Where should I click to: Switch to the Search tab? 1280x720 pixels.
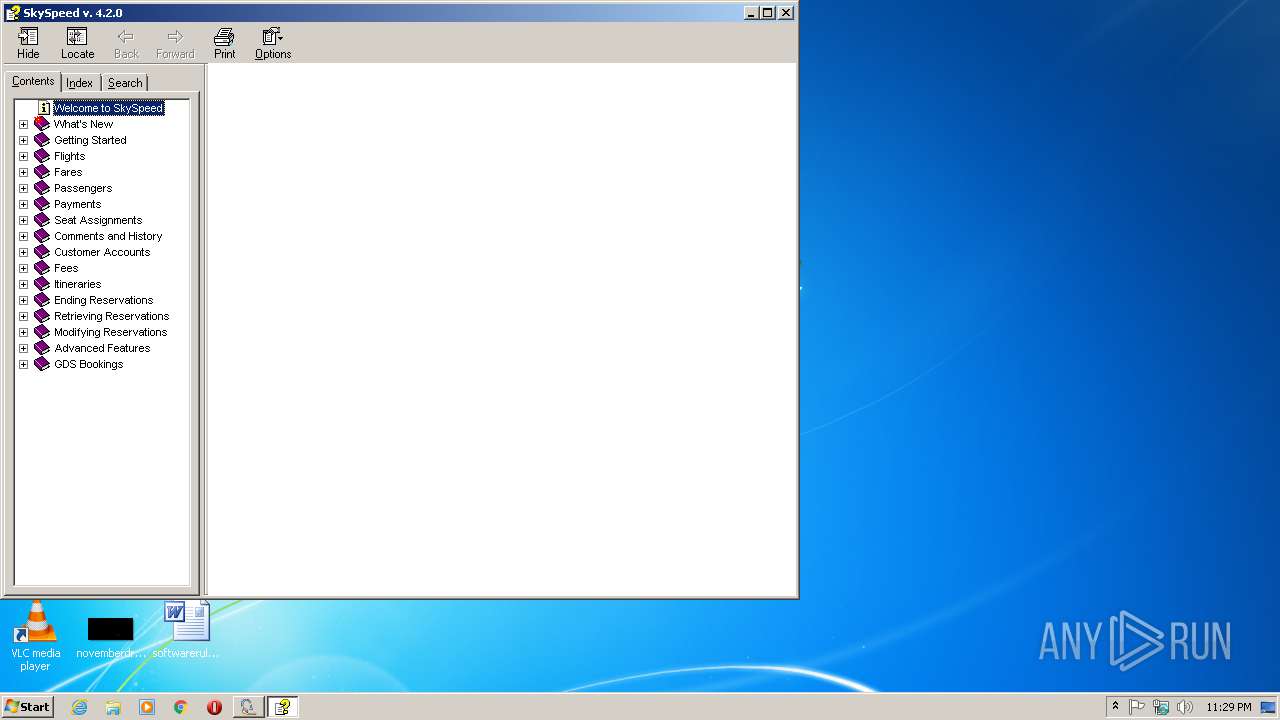[x=125, y=83]
